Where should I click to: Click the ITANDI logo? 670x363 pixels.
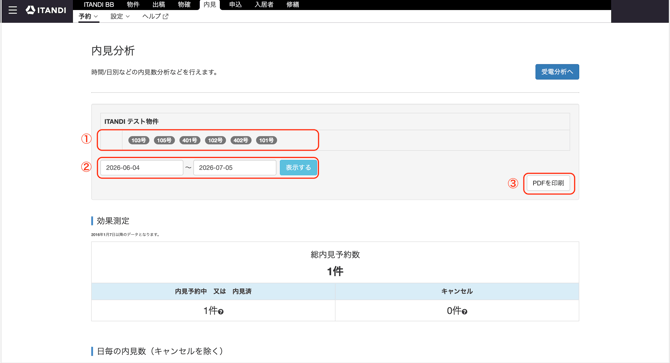[46, 10]
